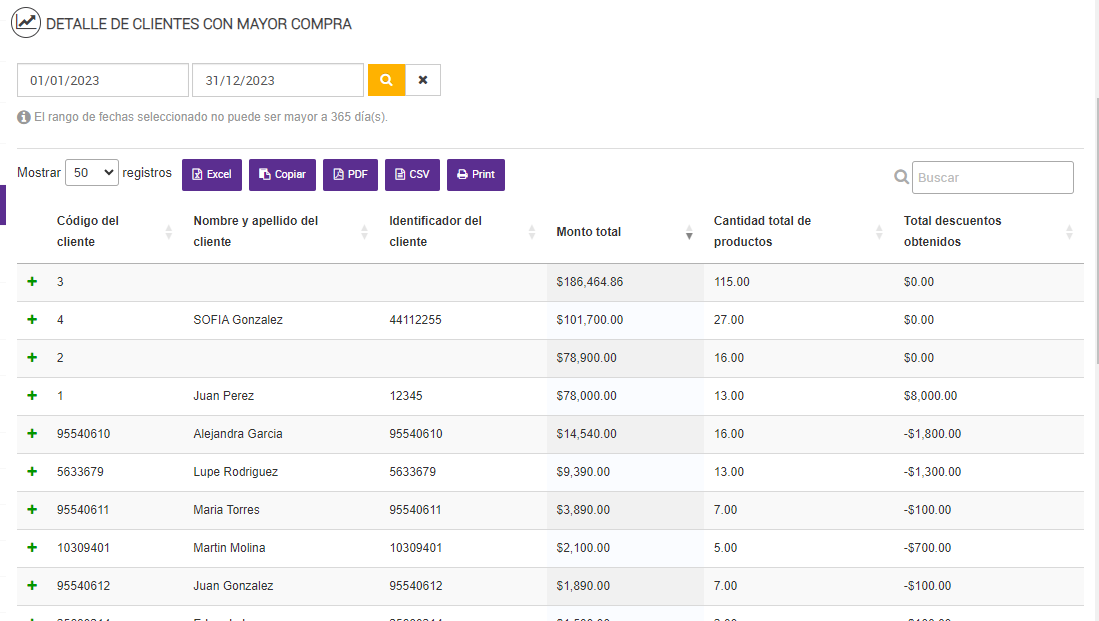Clear date filter with X button

coord(423,80)
